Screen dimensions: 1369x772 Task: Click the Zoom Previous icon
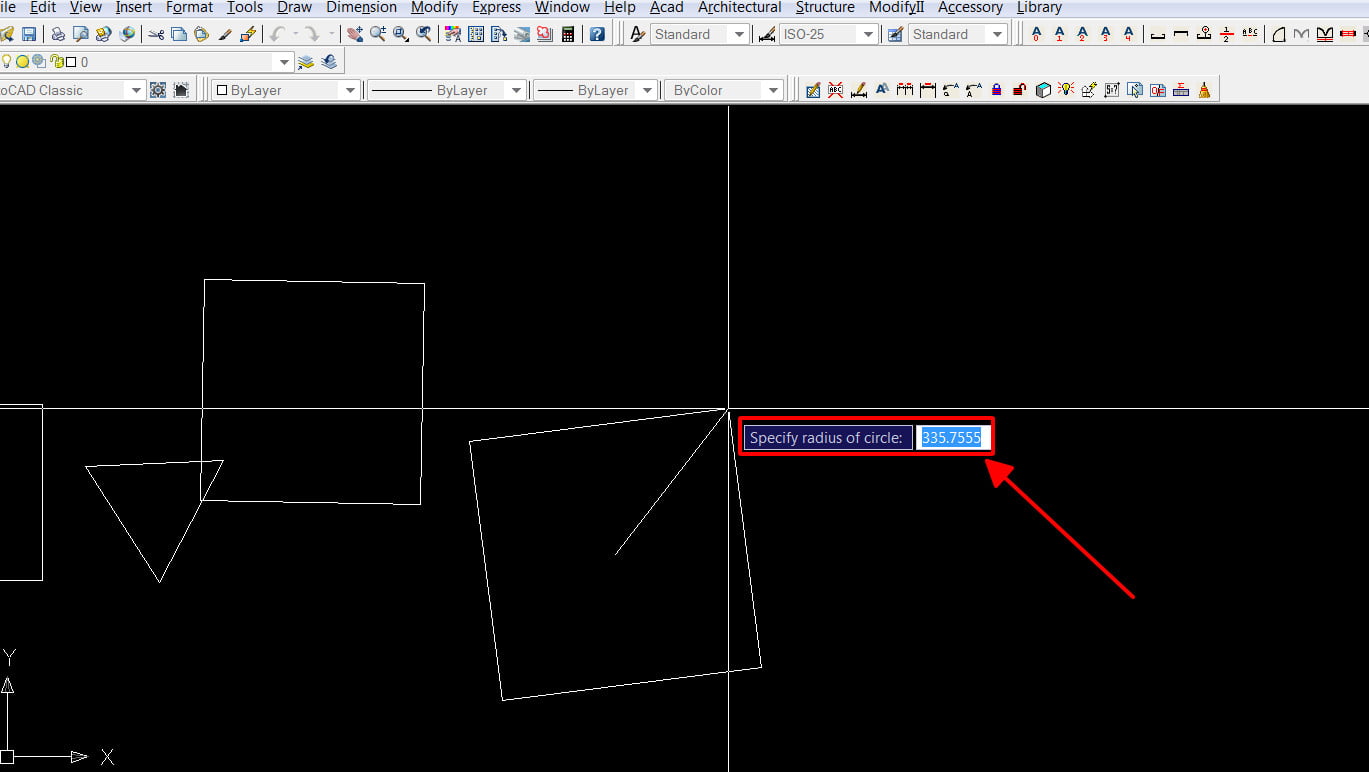pos(424,34)
